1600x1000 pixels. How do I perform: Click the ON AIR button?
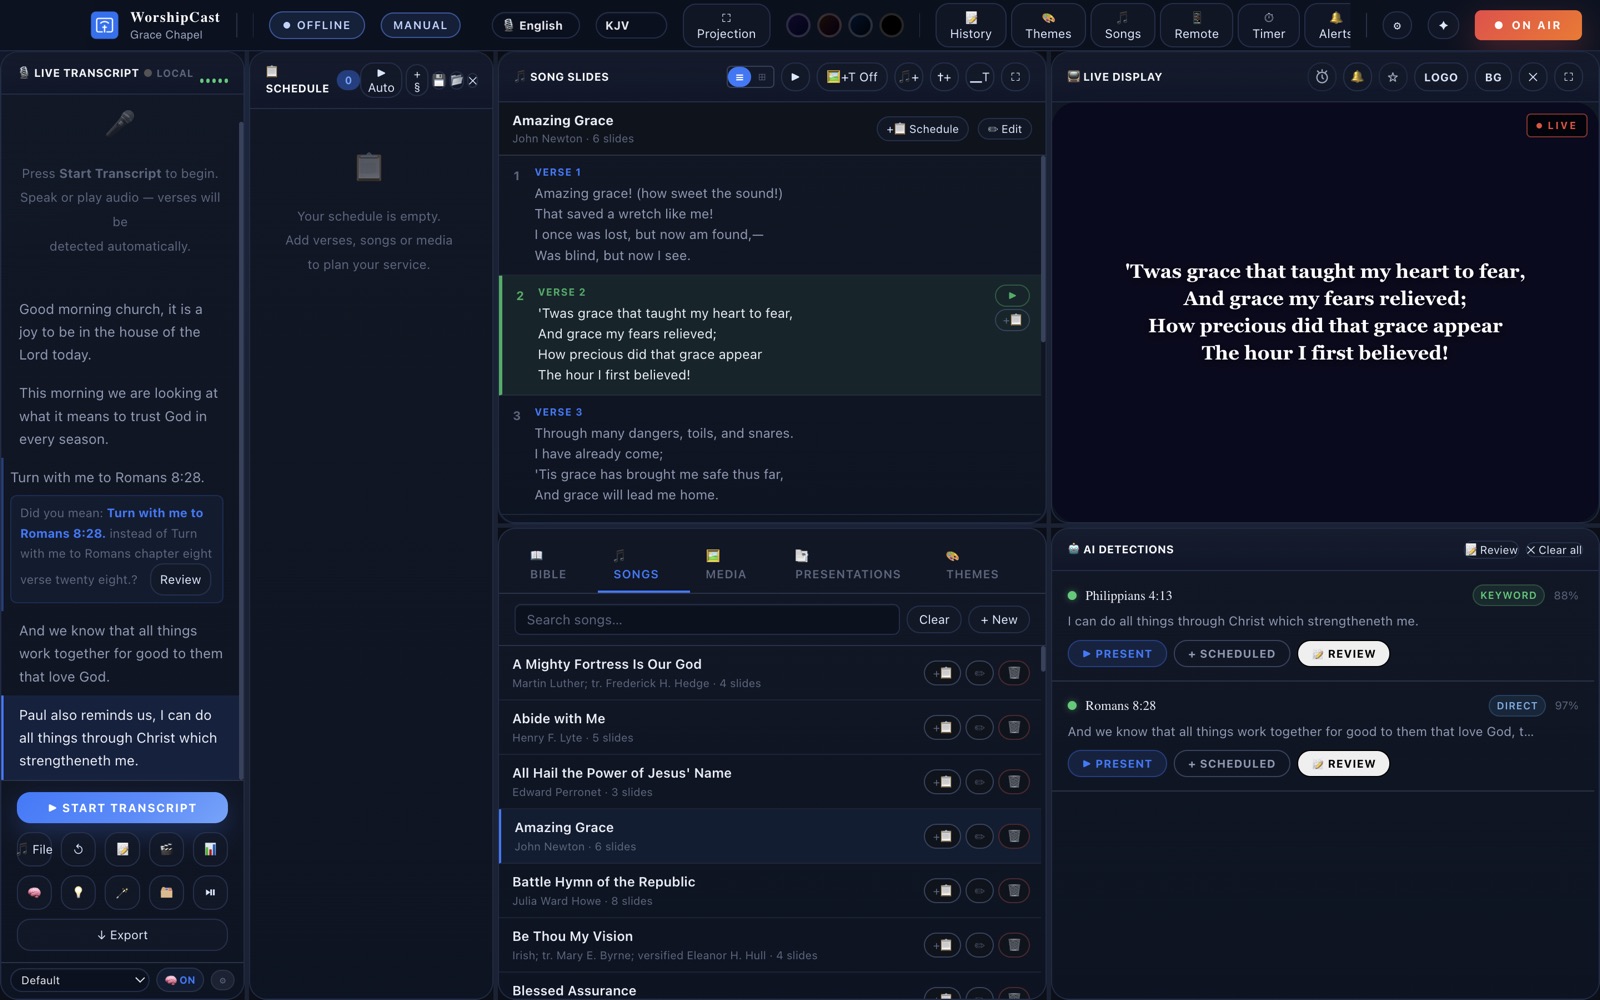click(x=1528, y=25)
